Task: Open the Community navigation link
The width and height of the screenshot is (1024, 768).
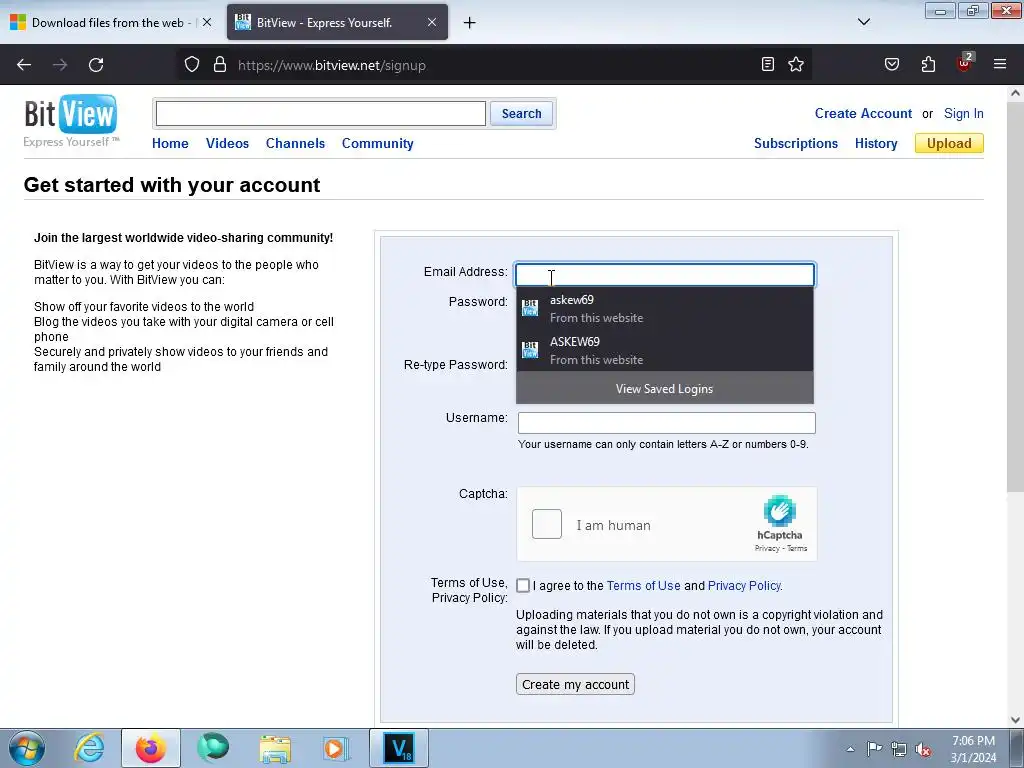Action: click(x=377, y=144)
